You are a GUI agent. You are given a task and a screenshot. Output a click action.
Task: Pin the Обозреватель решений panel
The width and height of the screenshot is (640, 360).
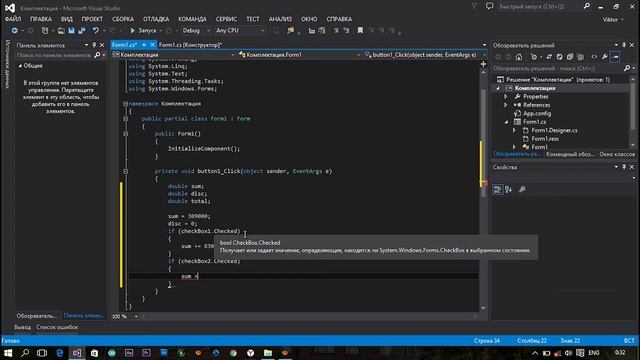pyautogui.click(x=624, y=45)
